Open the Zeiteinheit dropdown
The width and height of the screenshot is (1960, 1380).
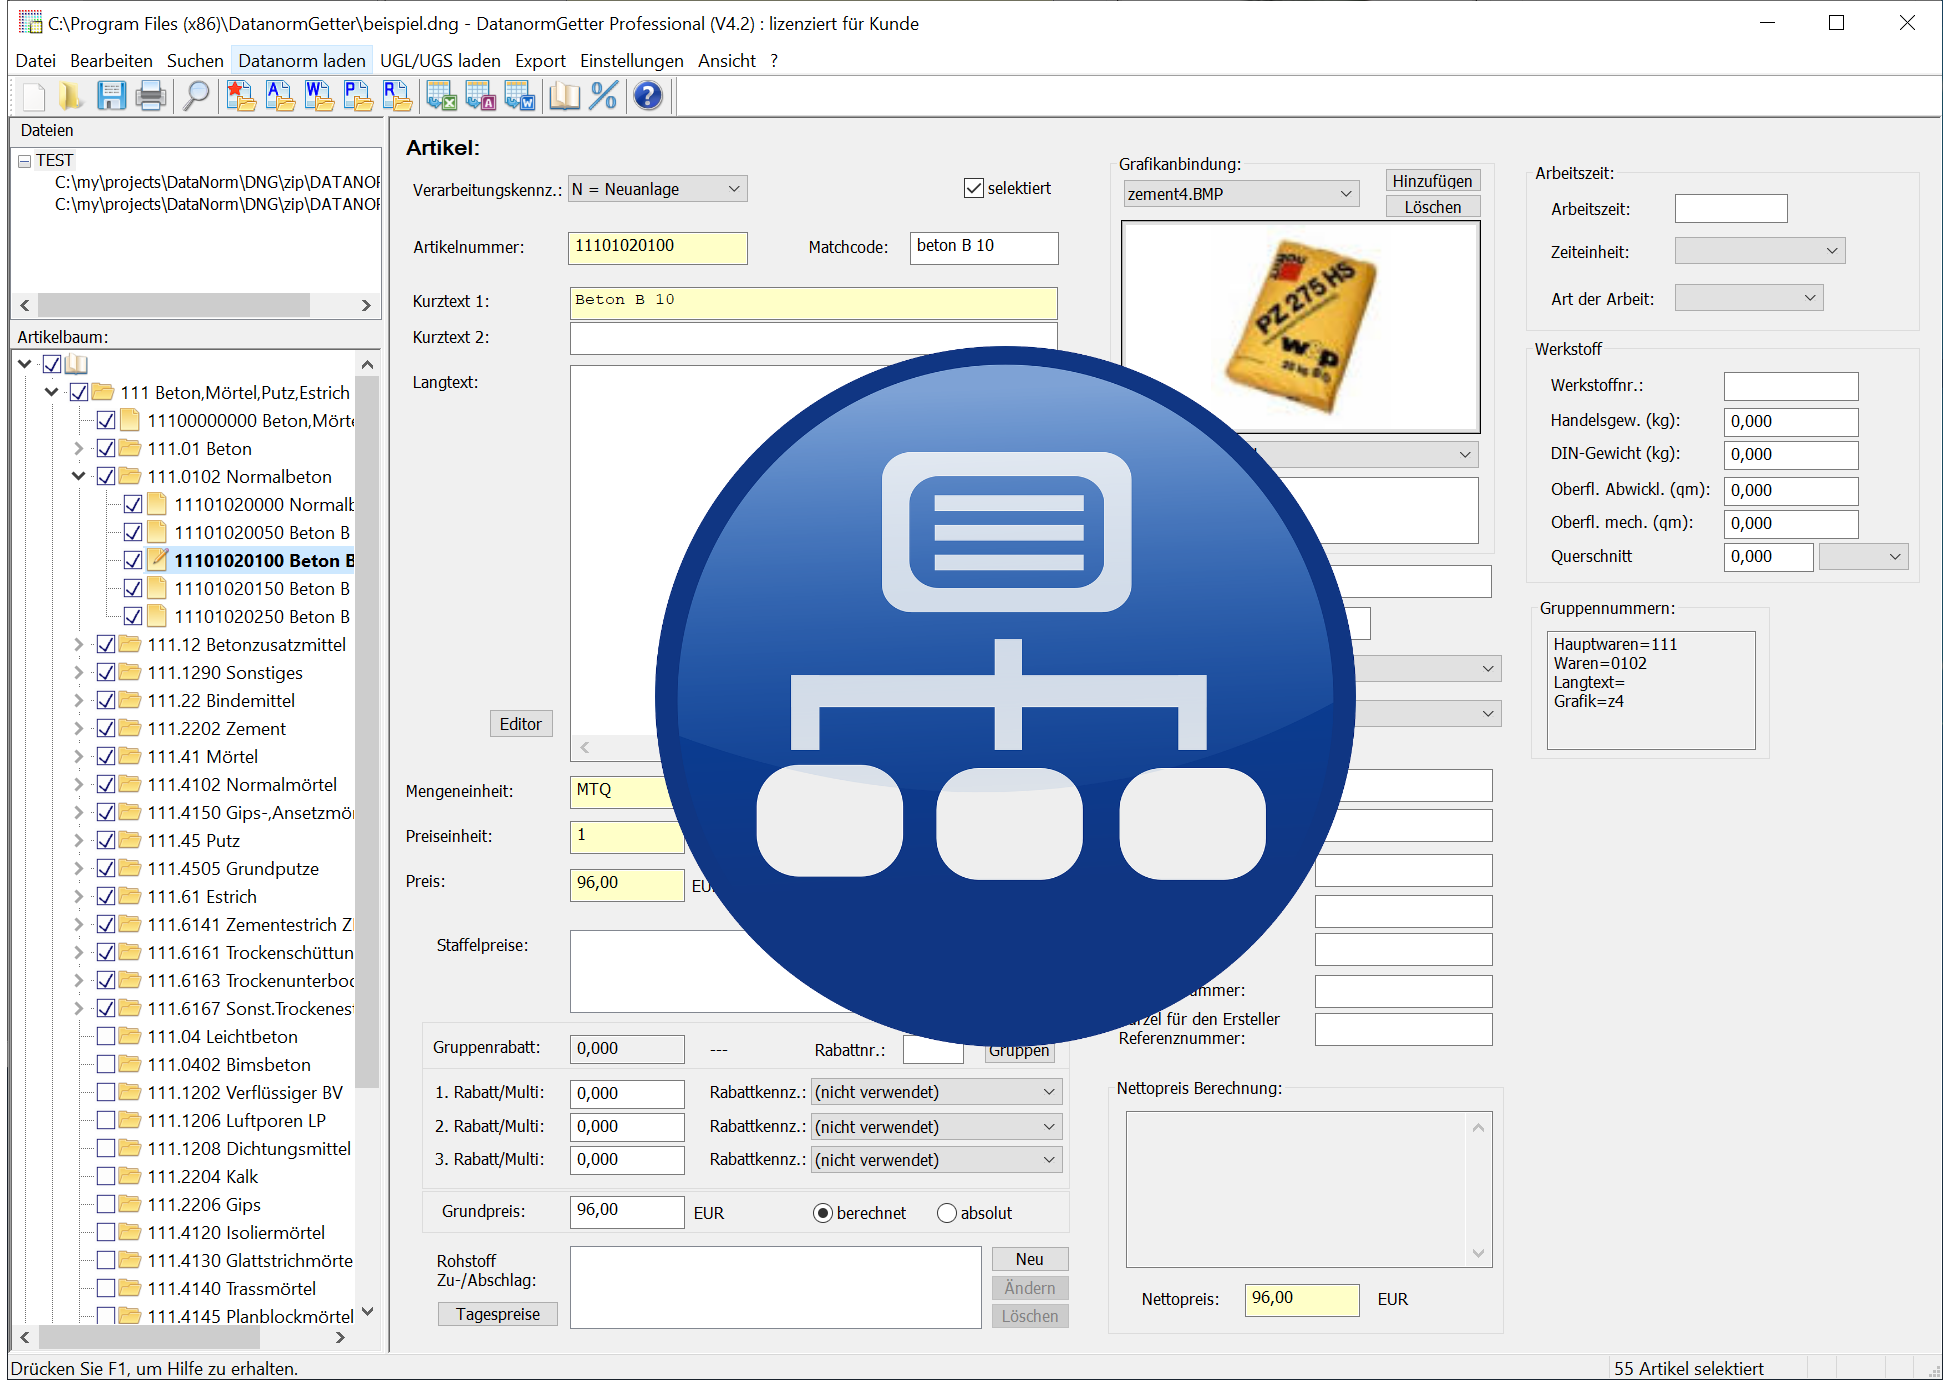coord(1760,251)
